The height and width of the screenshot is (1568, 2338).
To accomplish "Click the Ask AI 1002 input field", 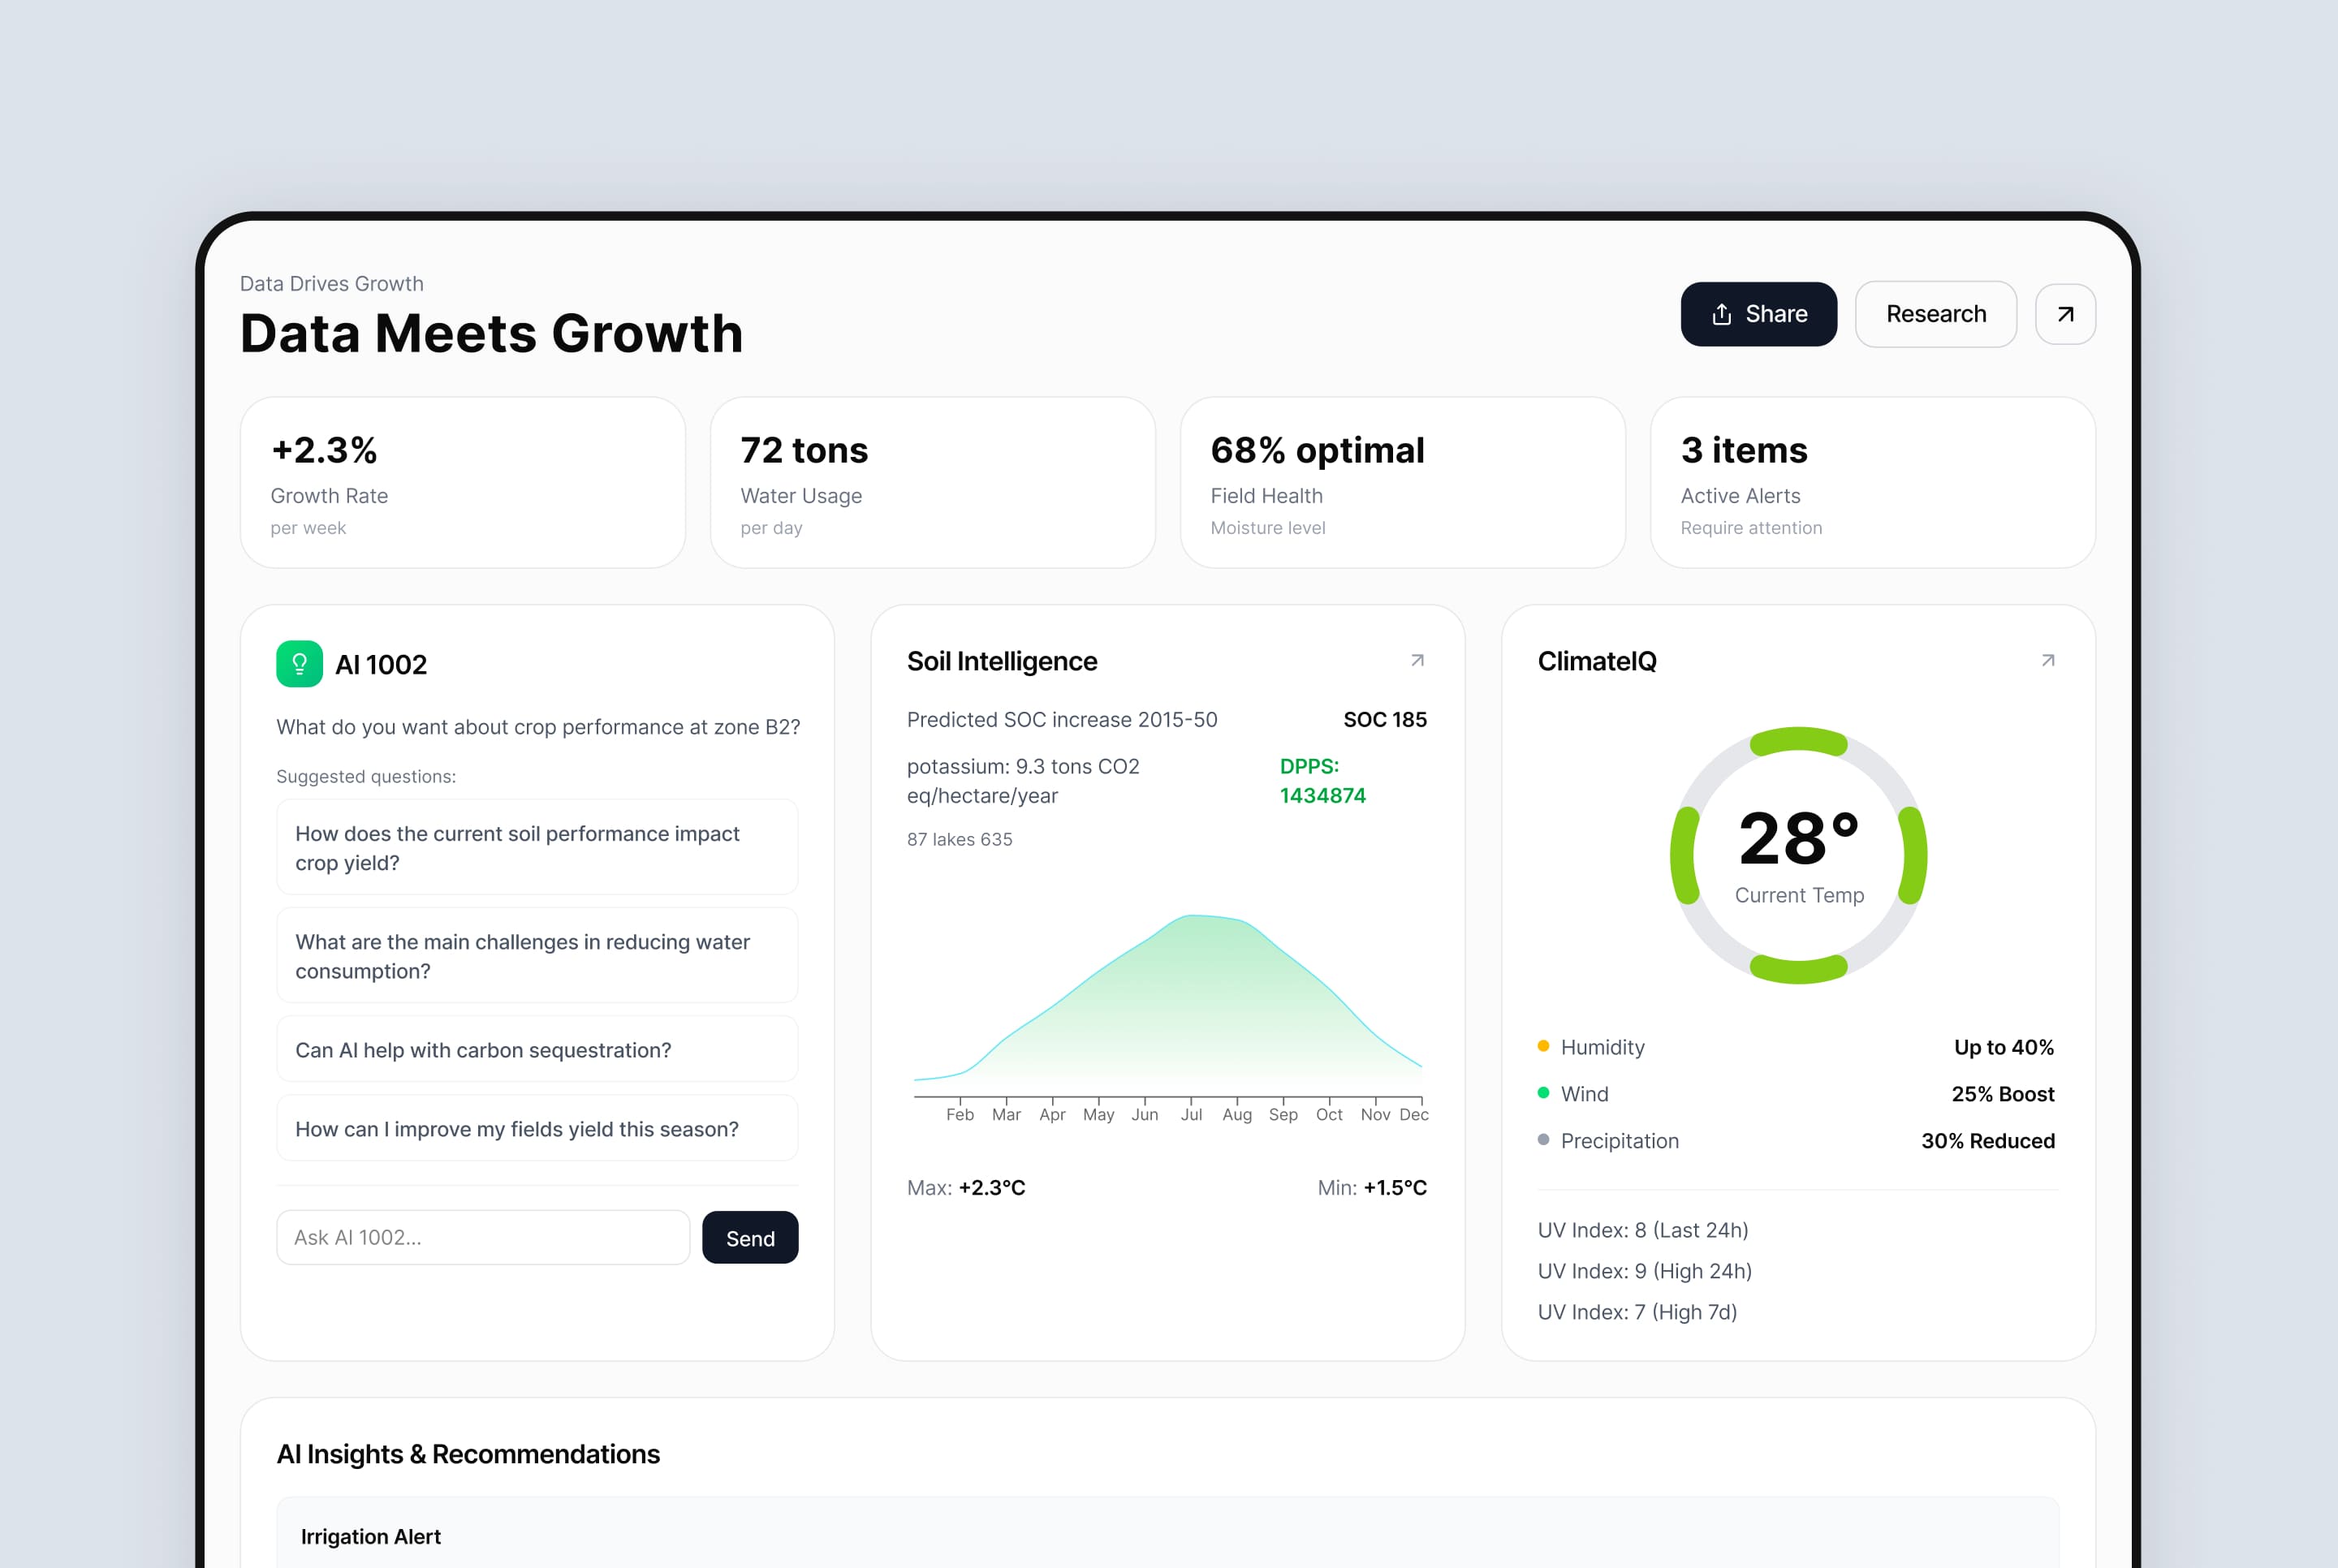I will [483, 1237].
